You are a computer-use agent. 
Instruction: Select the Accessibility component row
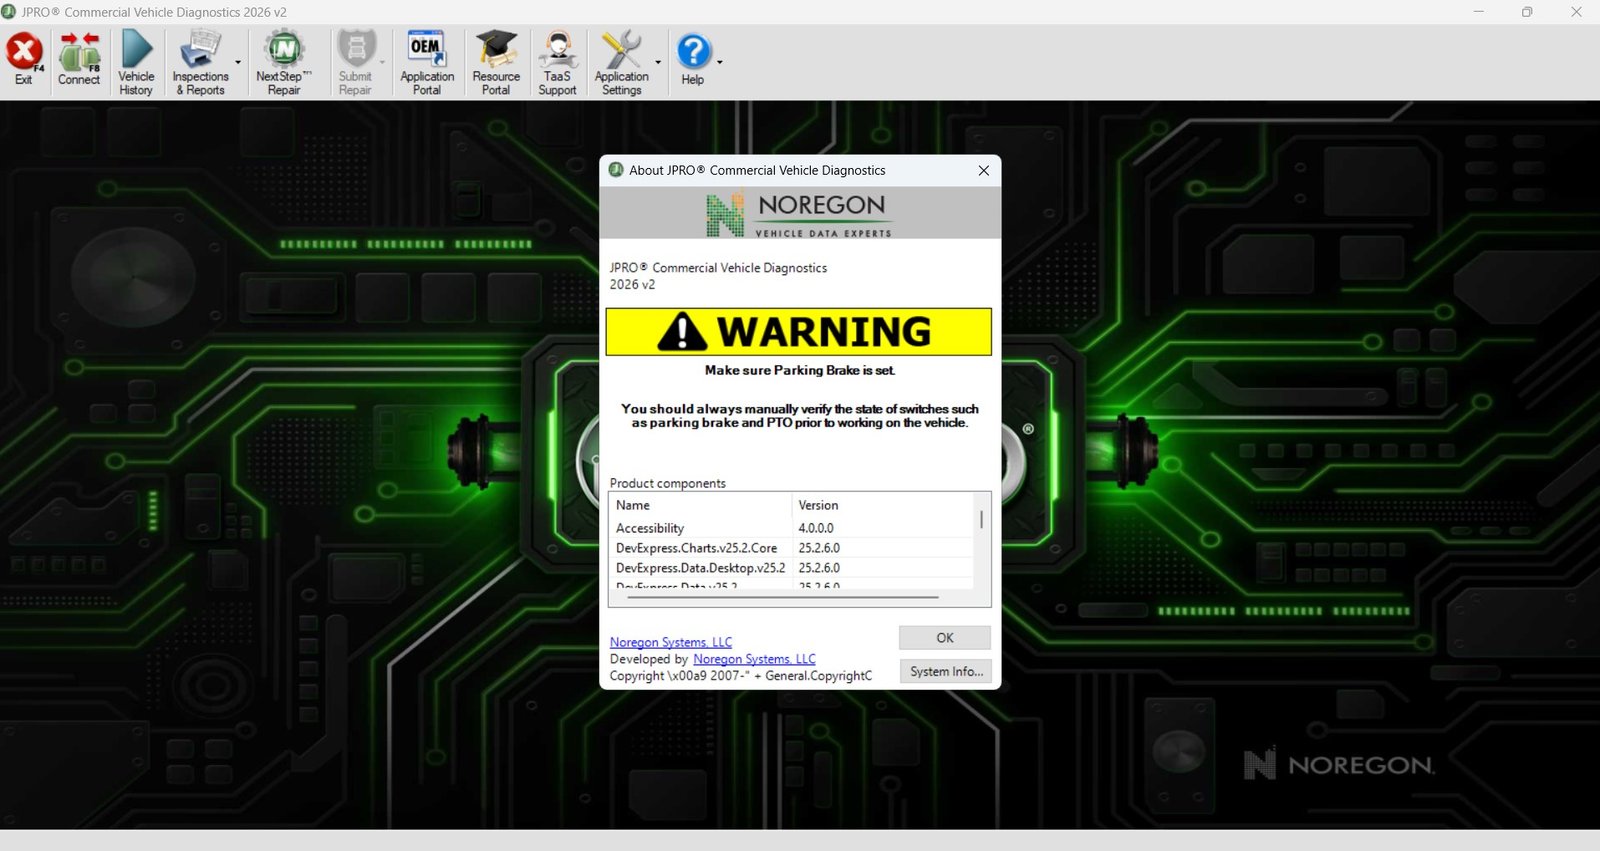pos(792,528)
